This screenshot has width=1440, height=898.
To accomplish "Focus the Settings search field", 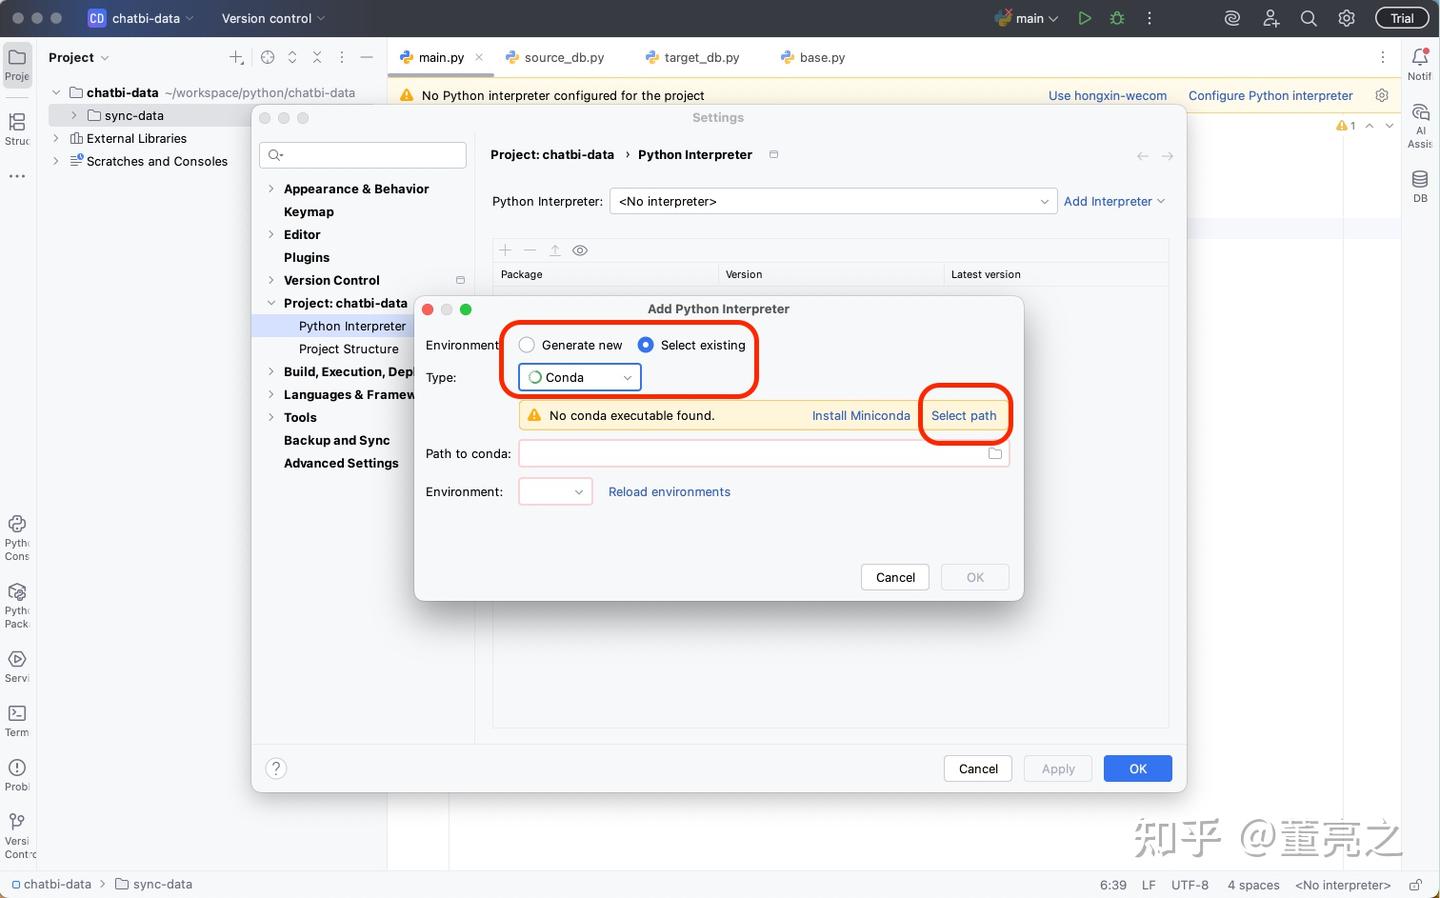I will [363, 155].
